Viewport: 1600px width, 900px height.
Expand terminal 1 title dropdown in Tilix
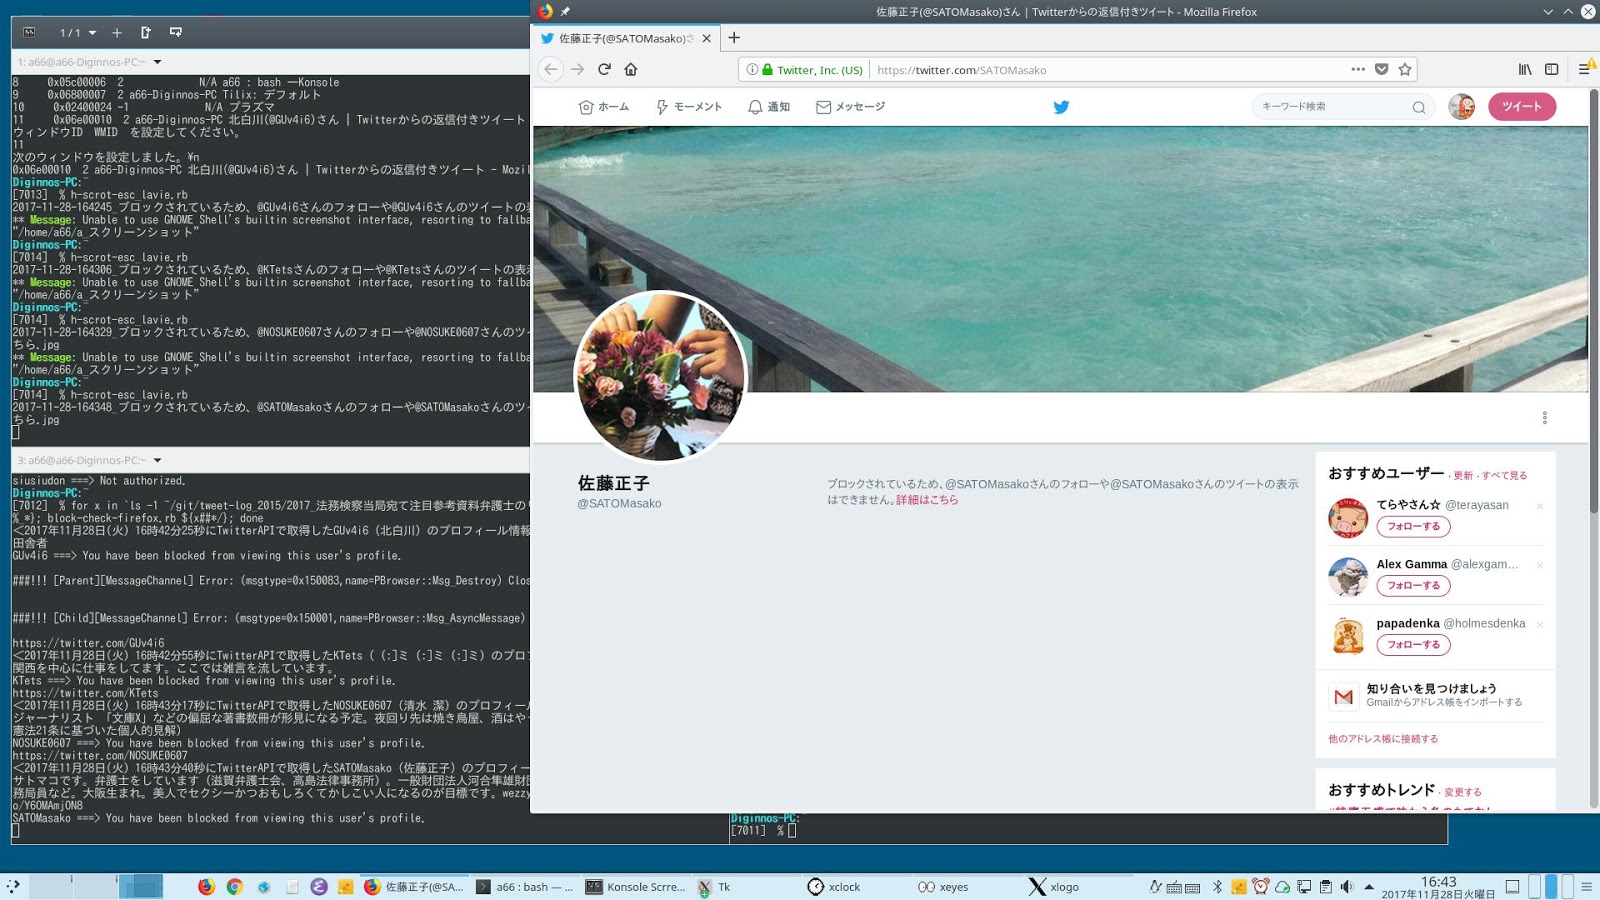click(x=157, y=62)
